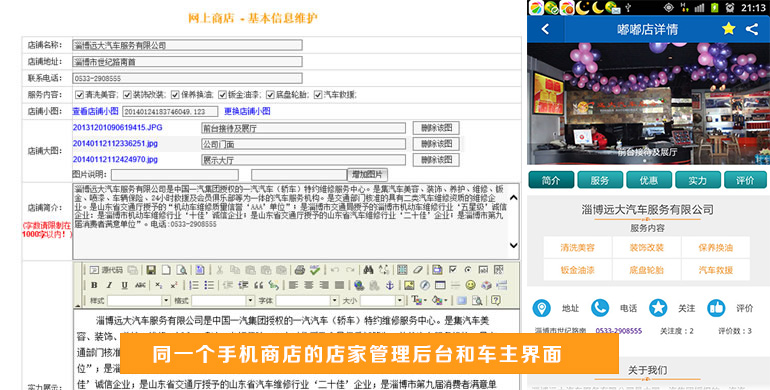
Task: Center align text in editor
Action: [308, 285]
